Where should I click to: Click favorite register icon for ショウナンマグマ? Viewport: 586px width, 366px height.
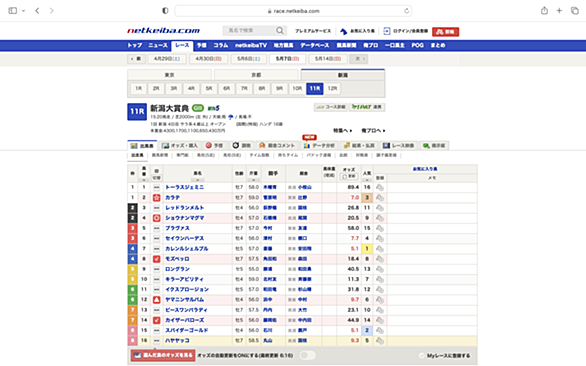pyautogui.click(x=380, y=218)
